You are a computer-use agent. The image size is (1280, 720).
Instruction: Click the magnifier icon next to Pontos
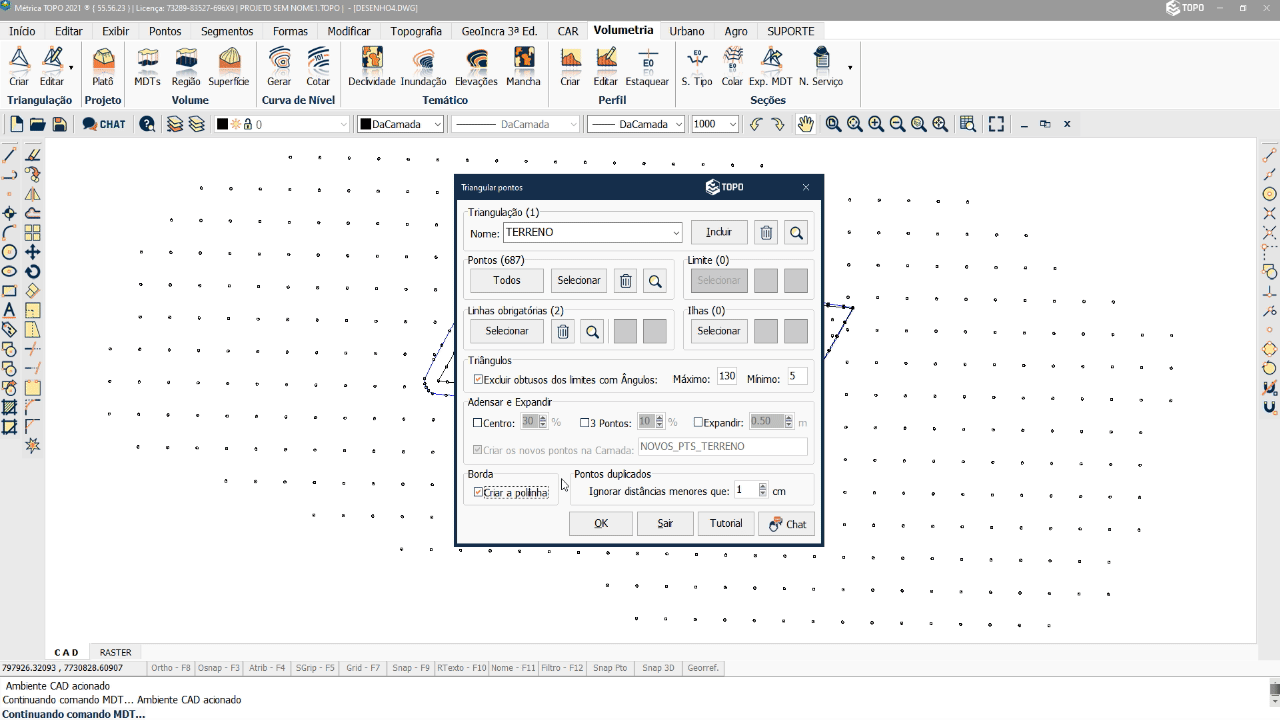point(655,281)
